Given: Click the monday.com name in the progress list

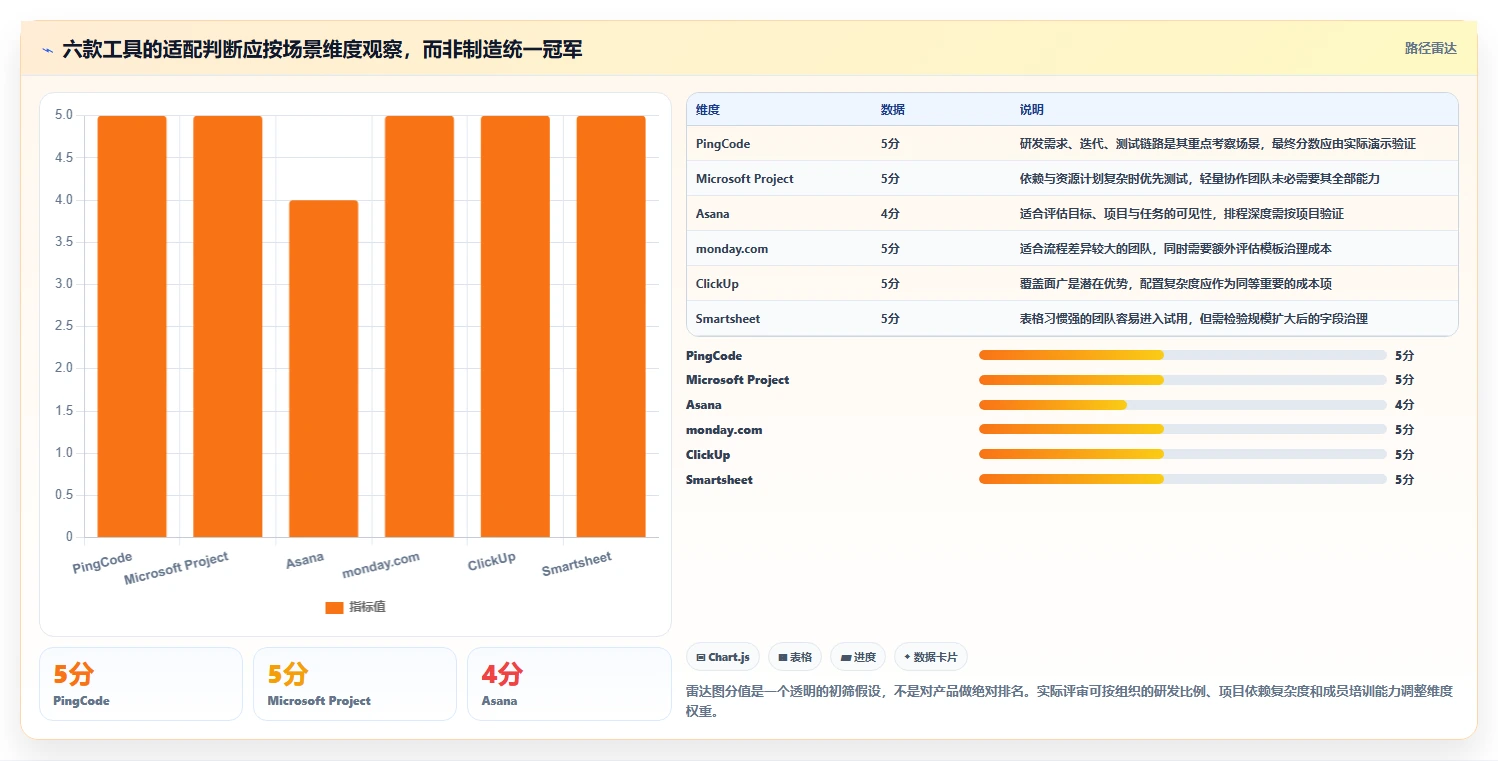Looking at the screenshot, I should (724, 430).
